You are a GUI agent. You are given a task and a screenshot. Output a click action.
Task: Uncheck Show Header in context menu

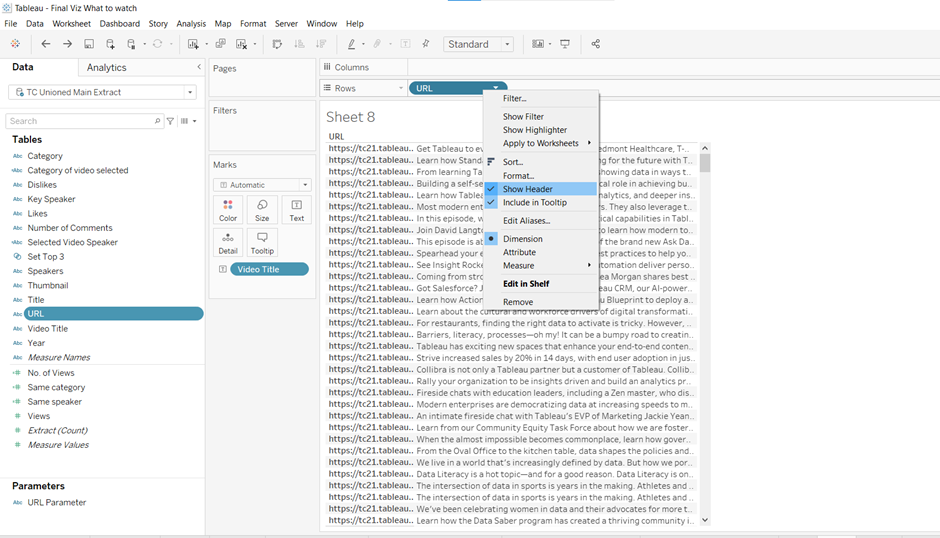(x=527, y=189)
